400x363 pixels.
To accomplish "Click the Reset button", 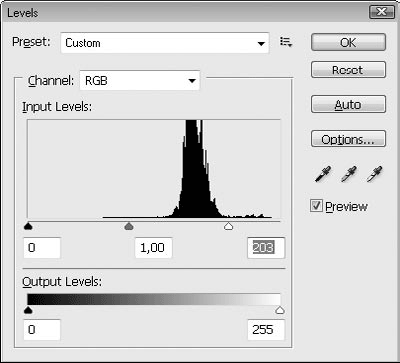I will pos(348,70).
